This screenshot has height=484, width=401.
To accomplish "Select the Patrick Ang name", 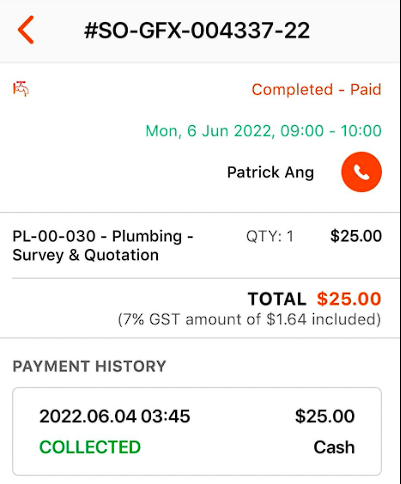I will (x=270, y=172).
